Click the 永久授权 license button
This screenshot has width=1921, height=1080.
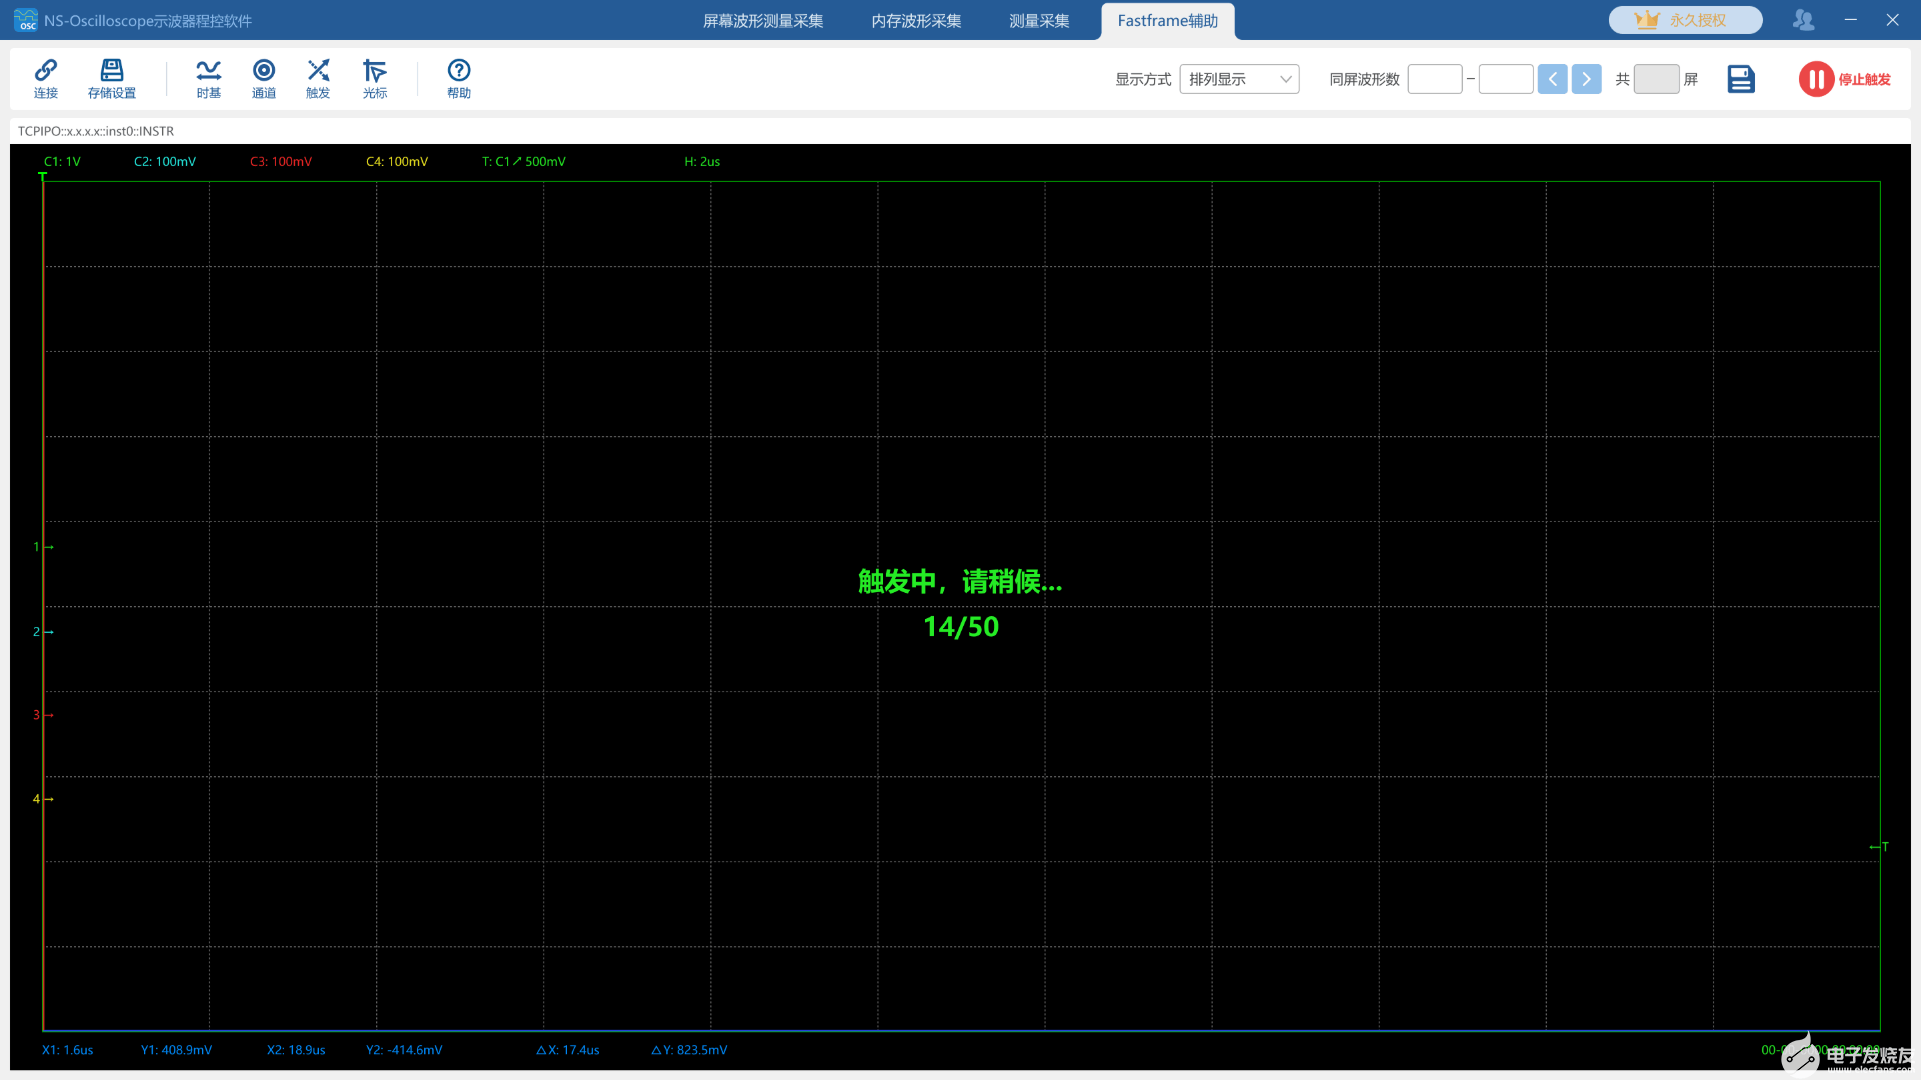[1685, 20]
